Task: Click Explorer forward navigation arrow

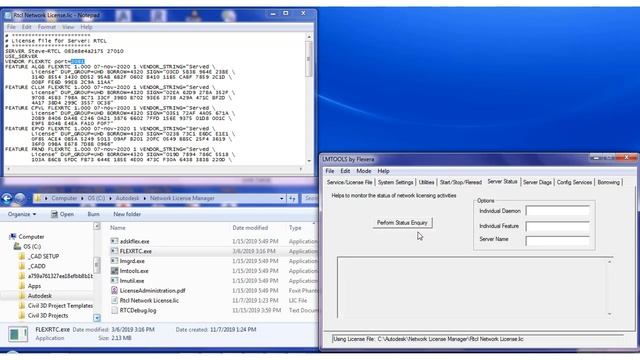Action: [x=20, y=198]
